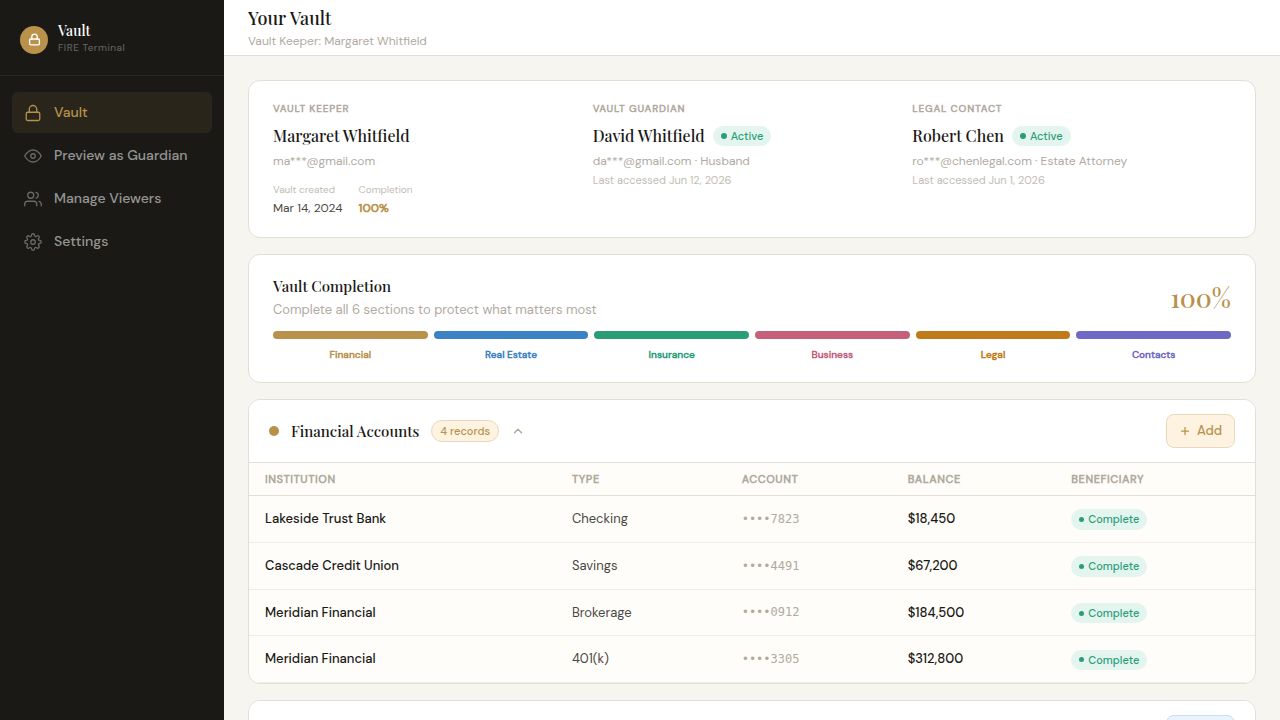Click the Savings account type cell

594,565
